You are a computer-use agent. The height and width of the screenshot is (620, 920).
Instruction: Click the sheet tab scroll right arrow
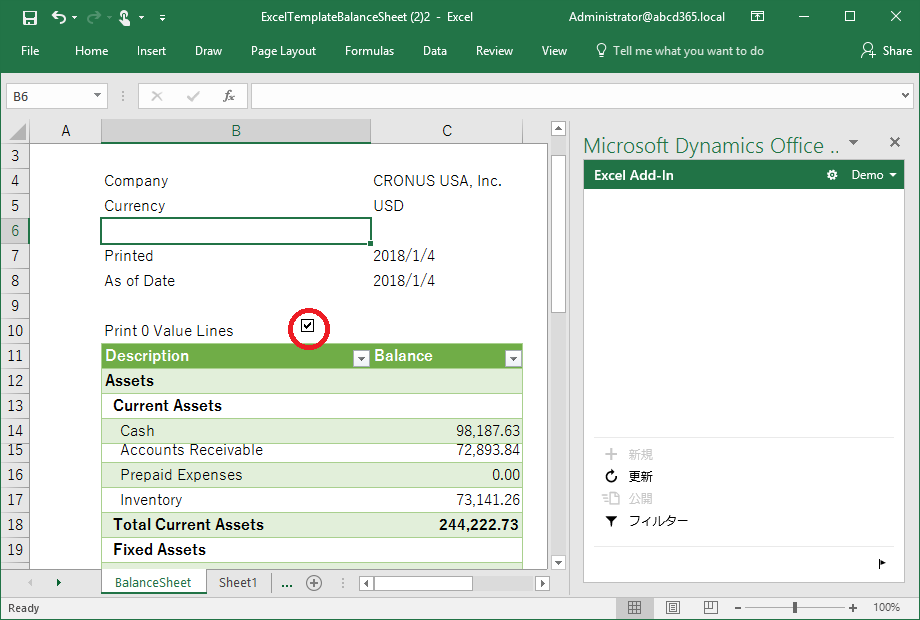pyautogui.click(x=58, y=582)
